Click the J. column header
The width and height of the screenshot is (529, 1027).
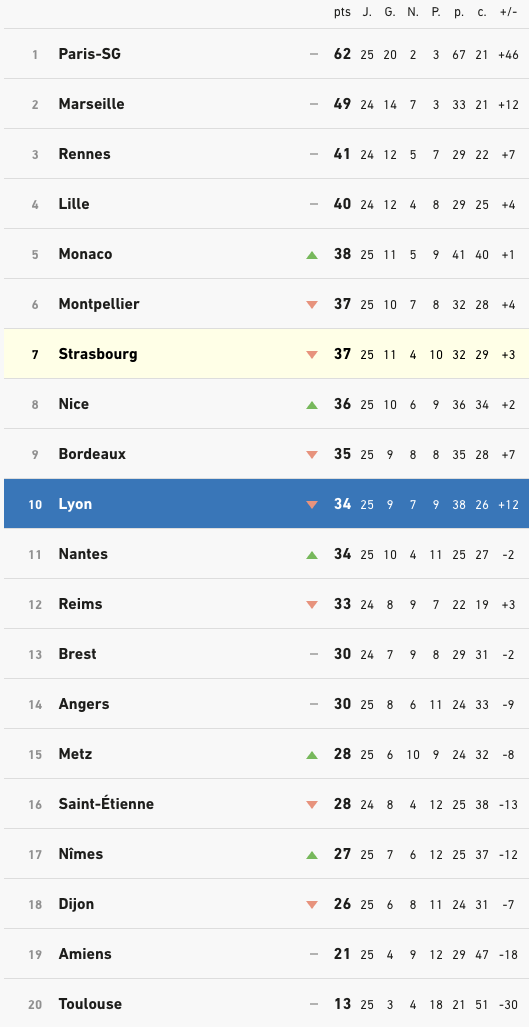(x=367, y=12)
